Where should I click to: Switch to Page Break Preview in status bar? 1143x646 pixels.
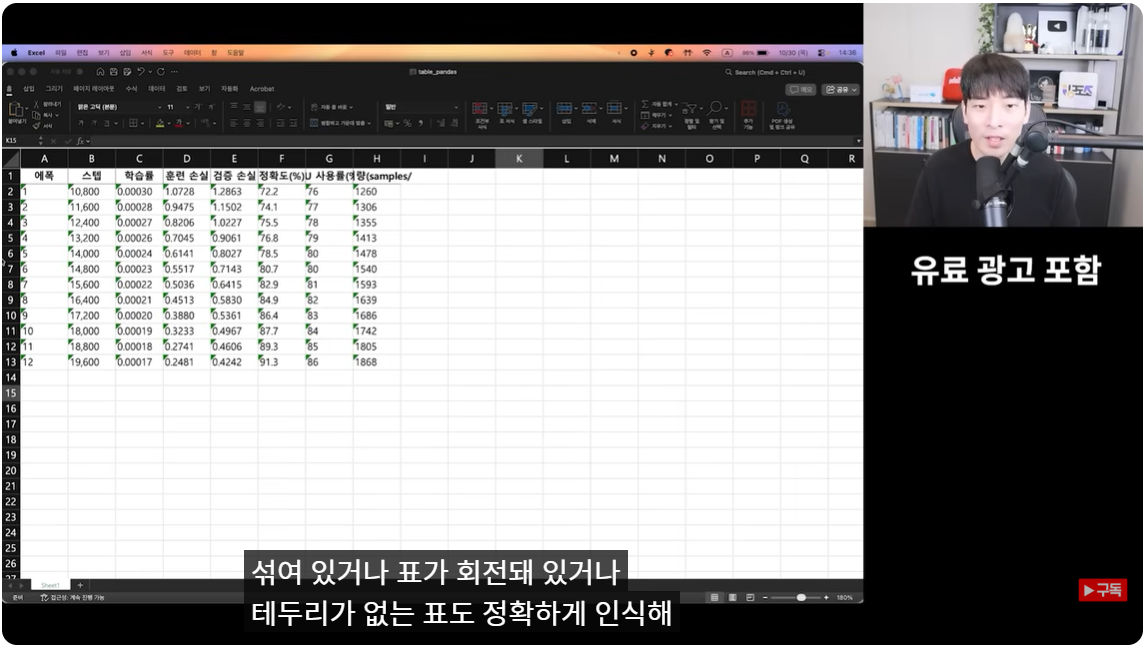tap(750, 597)
